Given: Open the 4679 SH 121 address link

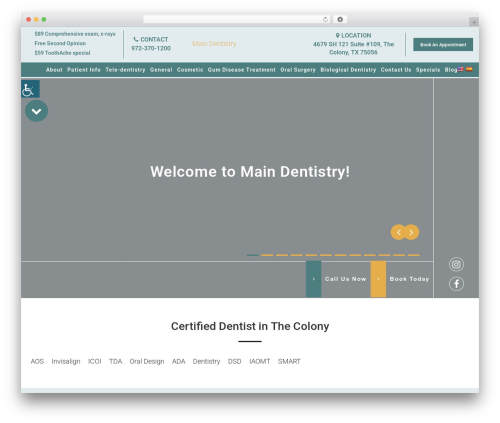Looking at the screenshot, I should (x=353, y=48).
